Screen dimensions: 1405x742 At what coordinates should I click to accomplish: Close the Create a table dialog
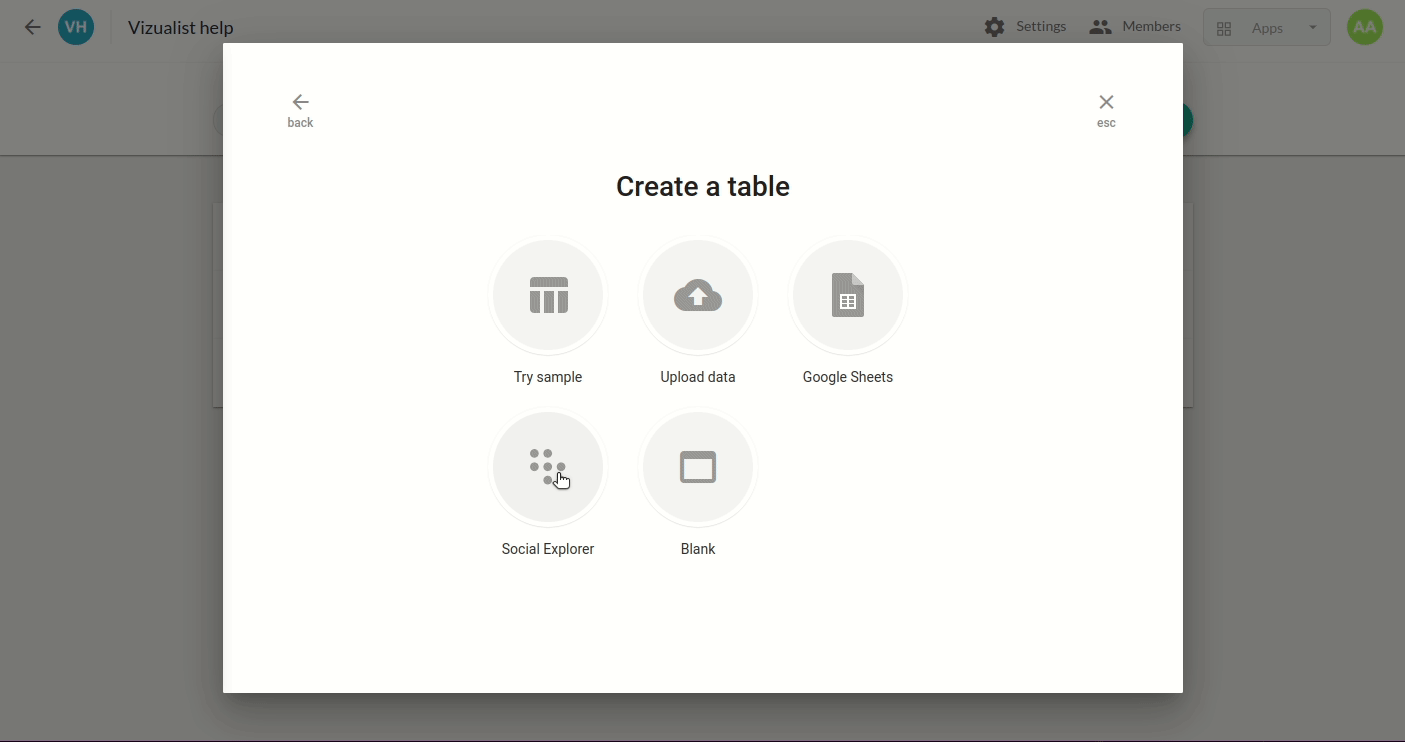tap(1106, 103)
